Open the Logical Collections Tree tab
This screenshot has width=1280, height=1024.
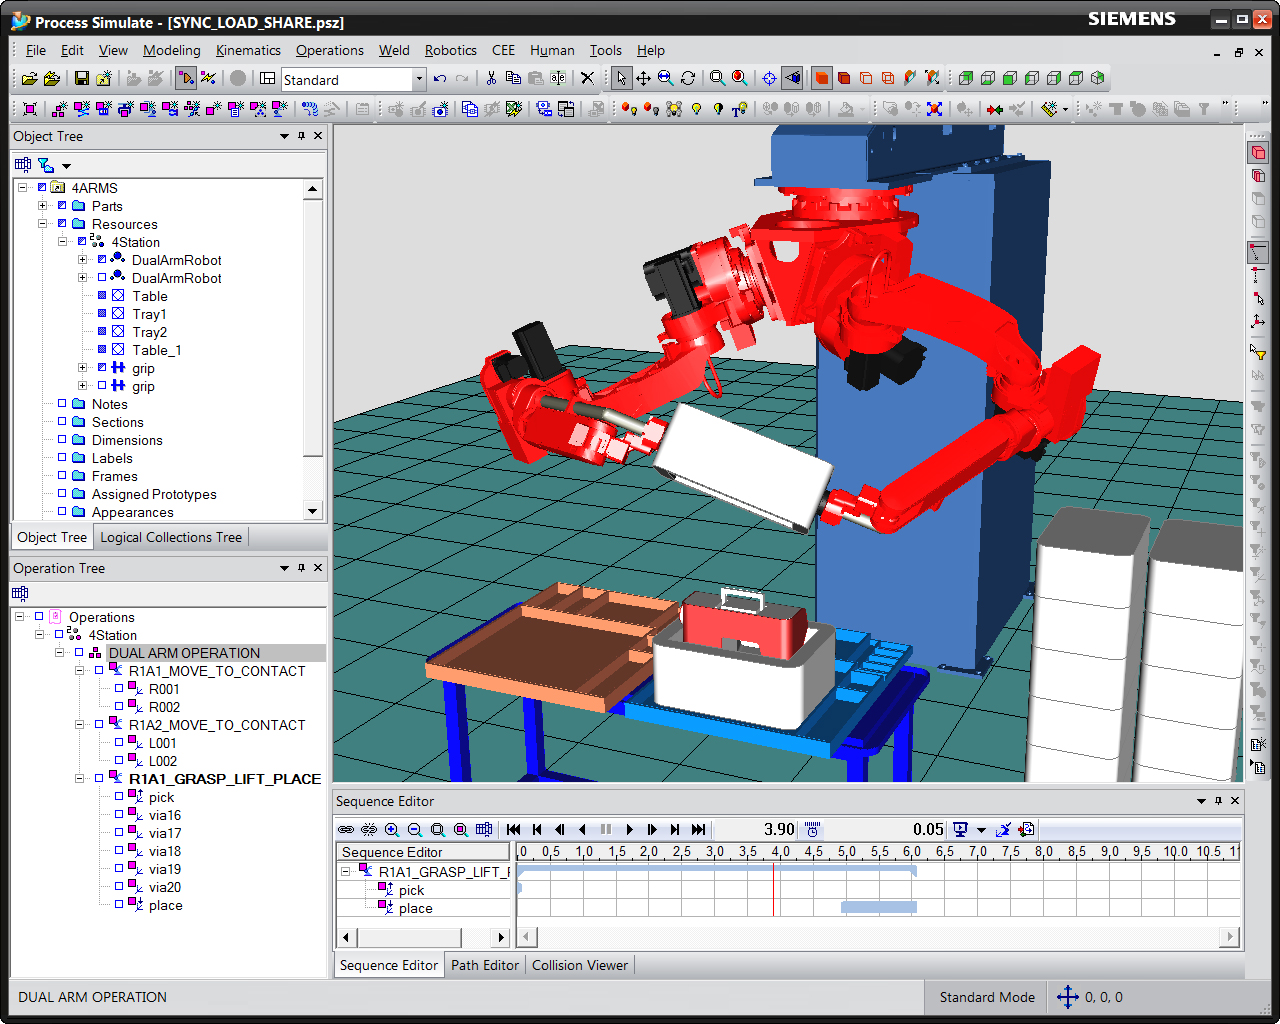[171, 537]
